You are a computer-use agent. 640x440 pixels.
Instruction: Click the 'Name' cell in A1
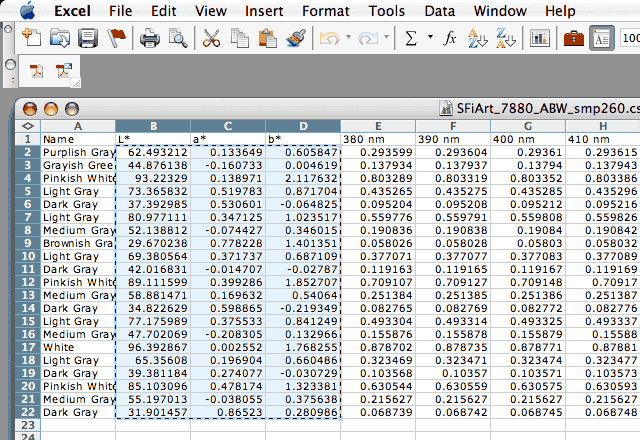[x=78, y=139]
